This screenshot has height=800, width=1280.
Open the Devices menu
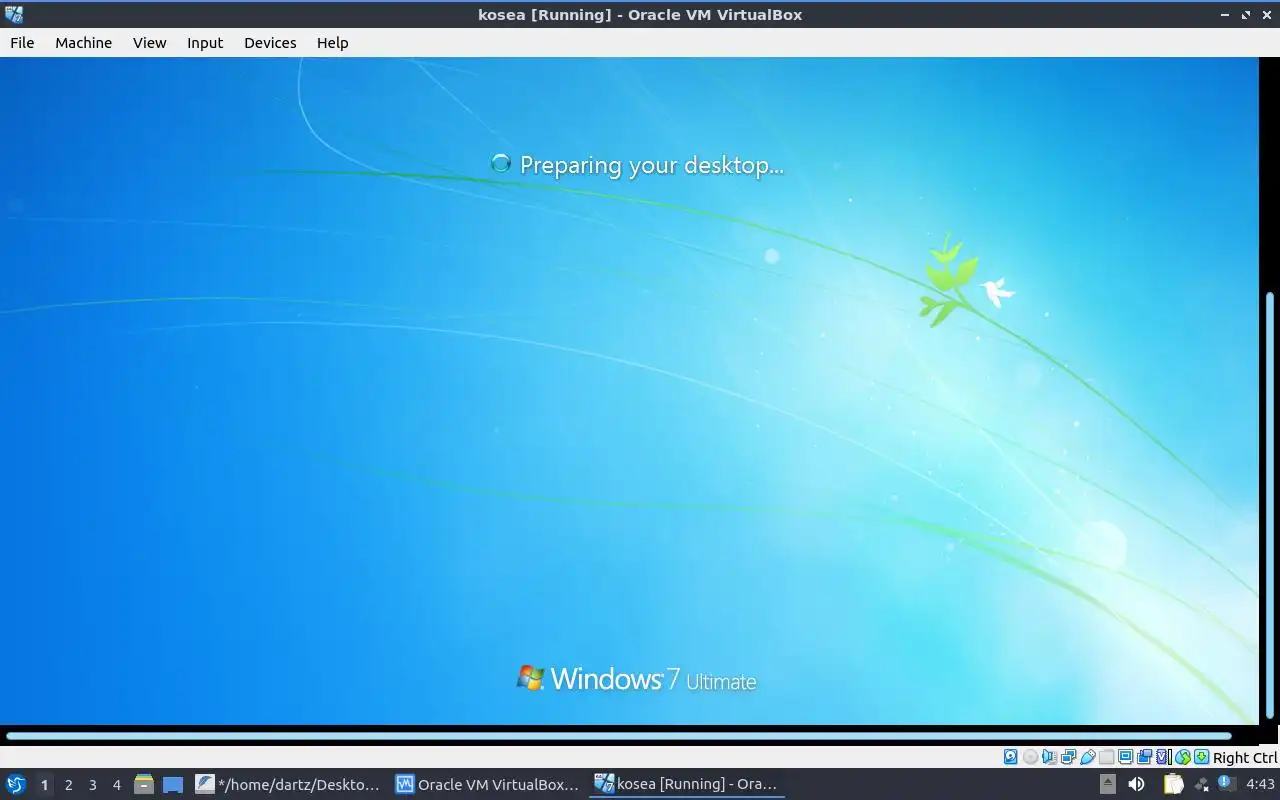point(270,43)
